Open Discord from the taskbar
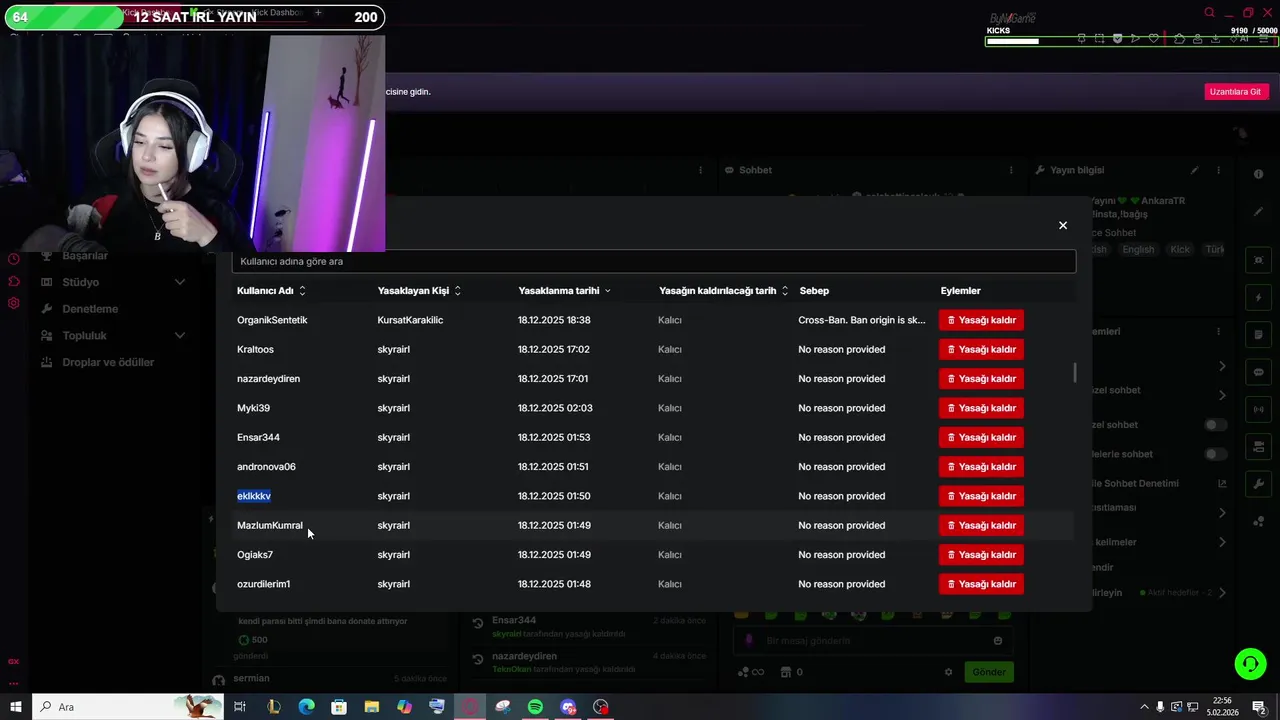The height and width of the screenshot is (720, 1280). [568, 707]
